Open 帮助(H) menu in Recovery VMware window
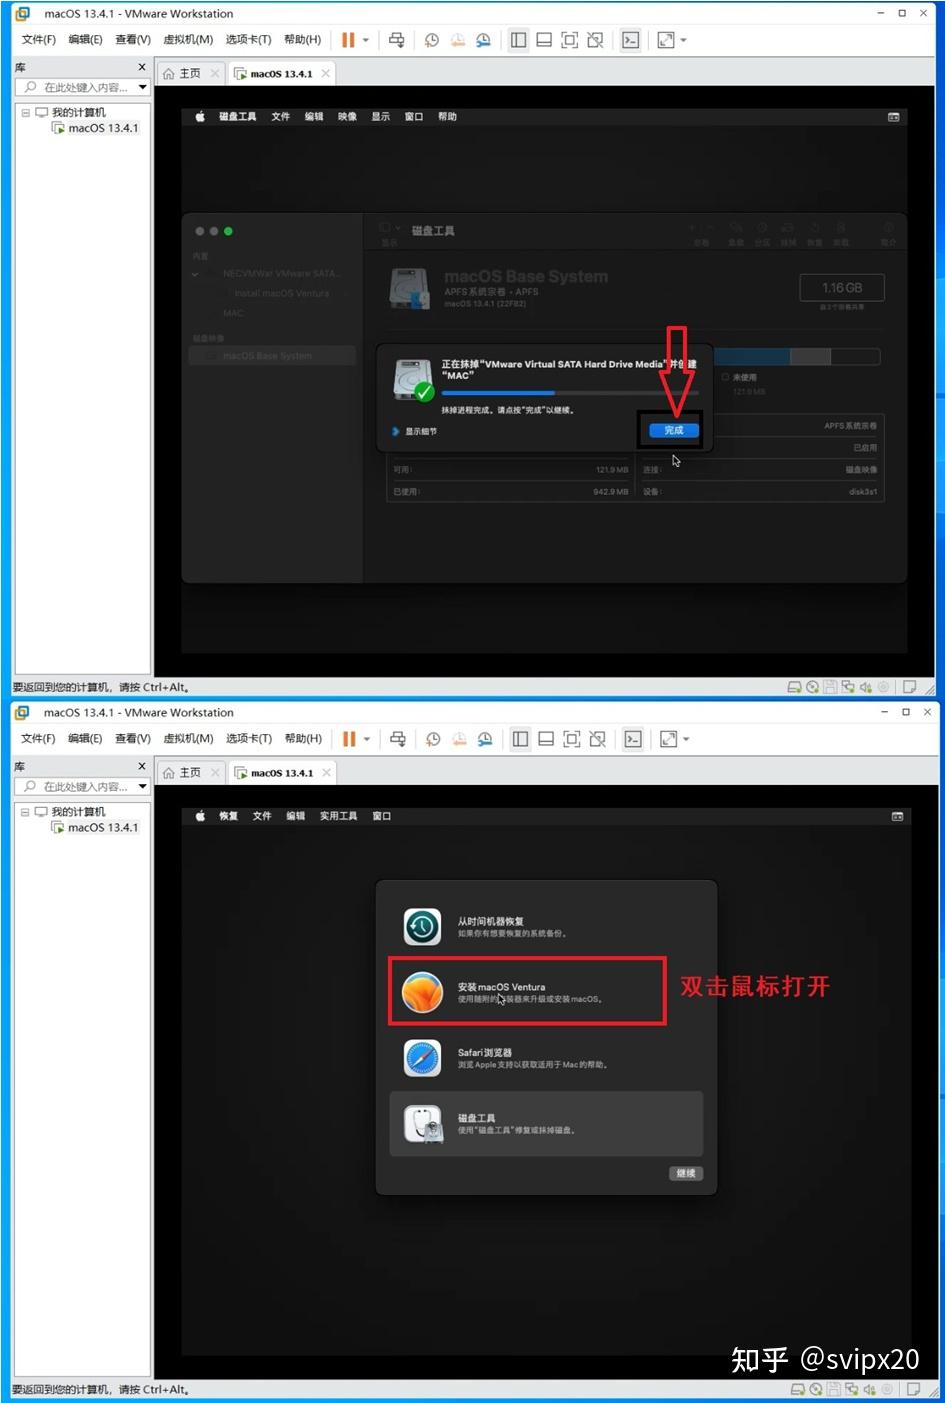Viewport: 945px width, 1403px height. [x=303, y=739]
